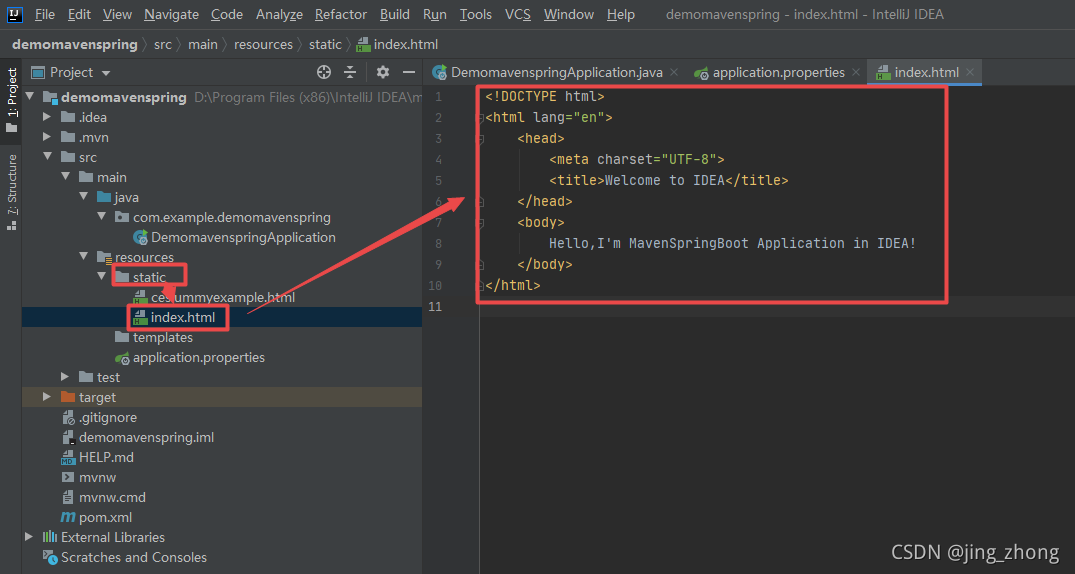The width and height of the screenshot is (1075, 574).
Task: Expand External Libraries node
Action: click(x=29, y=537)
